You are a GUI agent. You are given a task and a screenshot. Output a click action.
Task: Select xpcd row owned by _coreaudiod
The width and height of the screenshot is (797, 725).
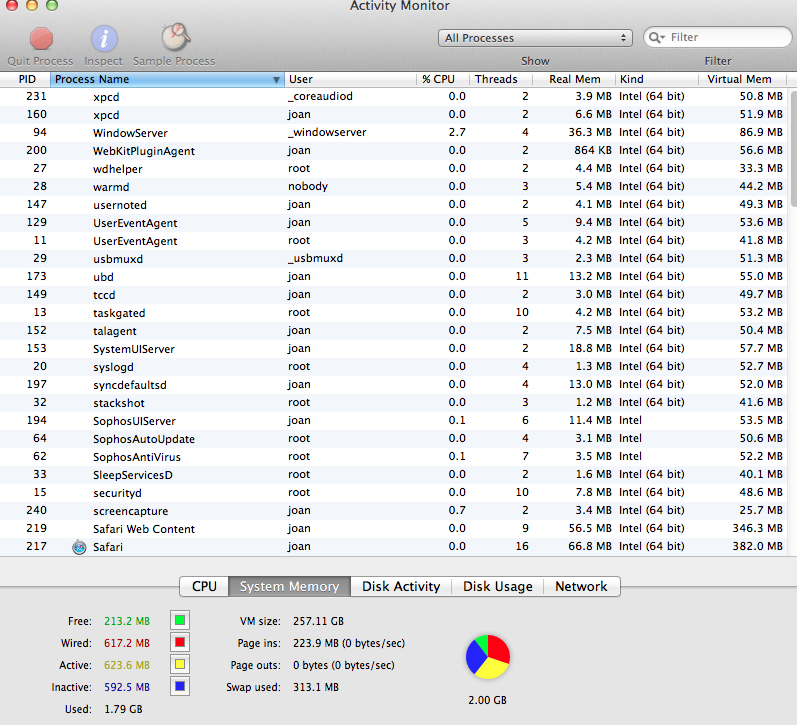click(394, 97)
